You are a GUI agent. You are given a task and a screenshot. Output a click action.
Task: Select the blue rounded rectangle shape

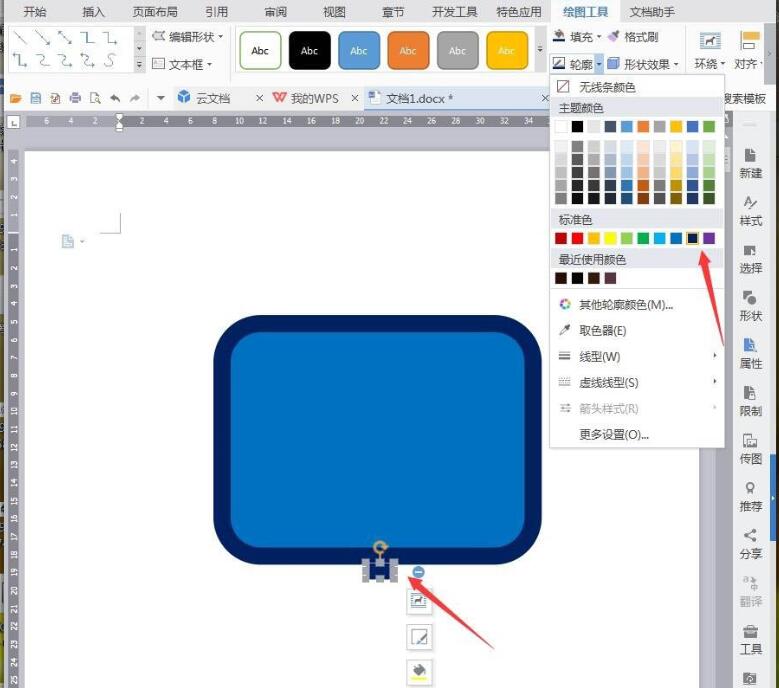tap(378, 440)
